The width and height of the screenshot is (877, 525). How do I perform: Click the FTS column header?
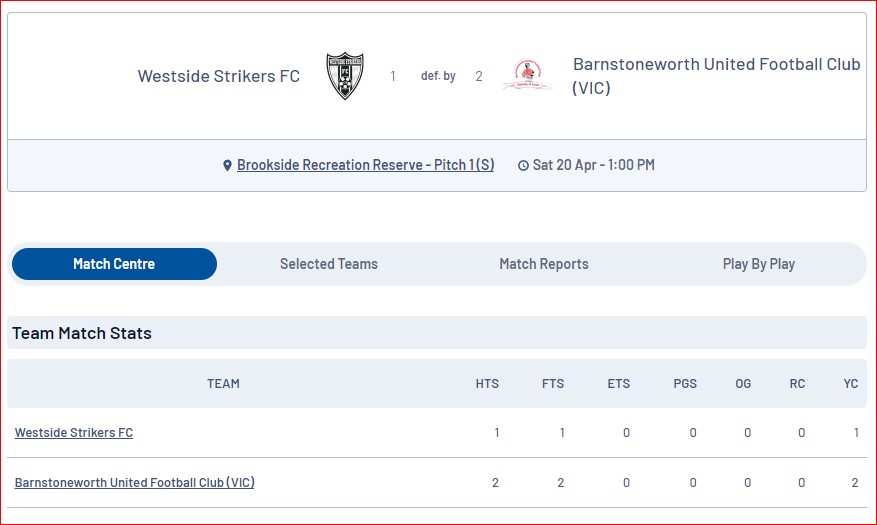tap(553, 384)
